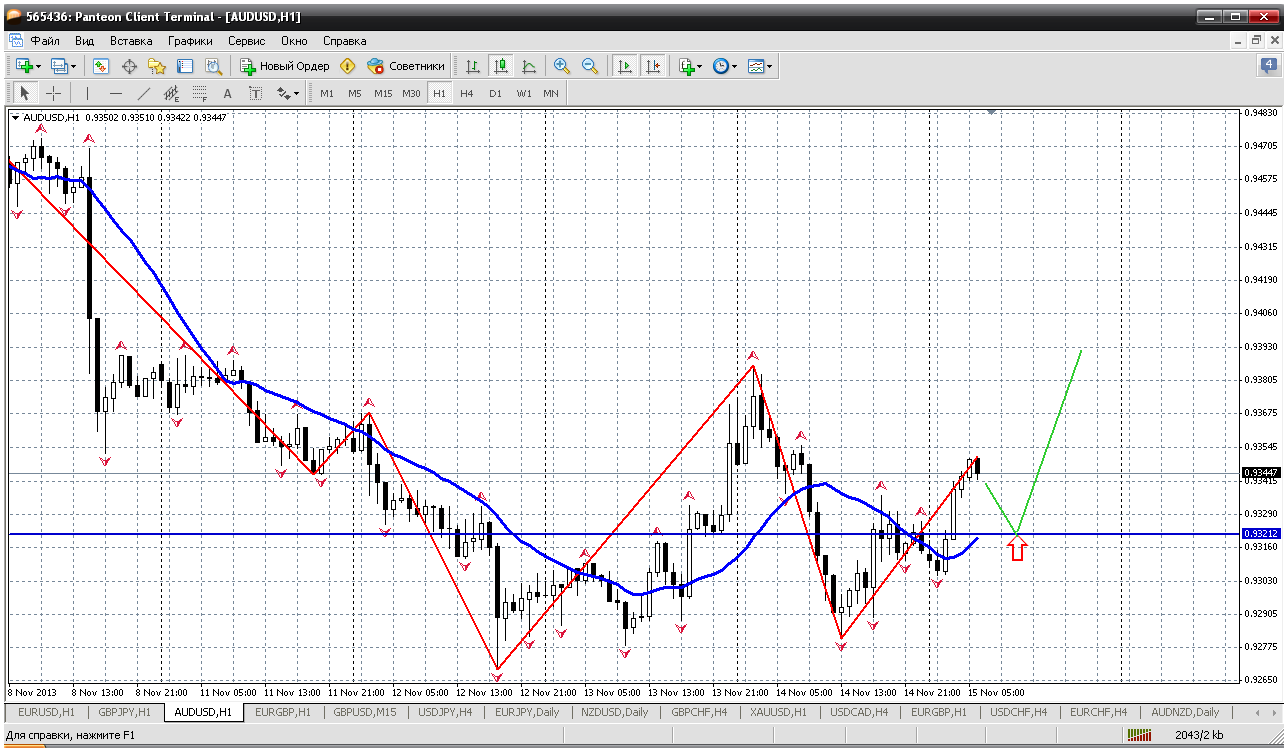The image size is (1288, 748).
Task: Choose the W1 weekly timeframe
Action: point(524,93)
